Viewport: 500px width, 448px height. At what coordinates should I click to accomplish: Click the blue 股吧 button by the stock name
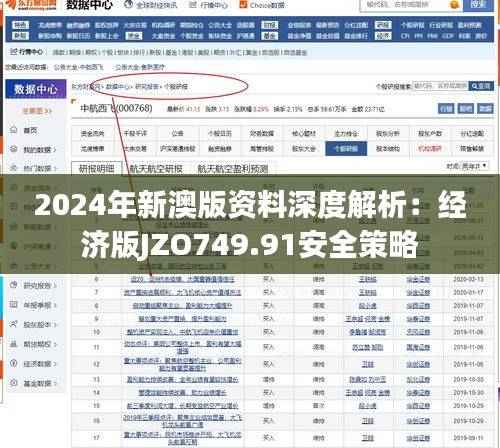465,109
